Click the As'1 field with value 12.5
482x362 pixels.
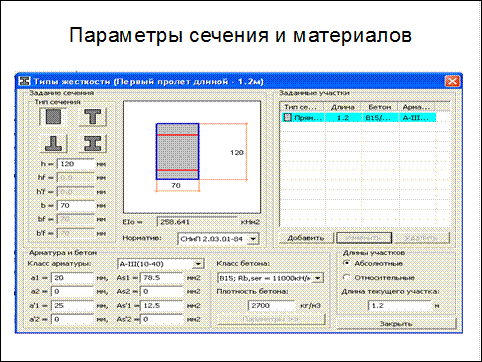pos(162,305)
